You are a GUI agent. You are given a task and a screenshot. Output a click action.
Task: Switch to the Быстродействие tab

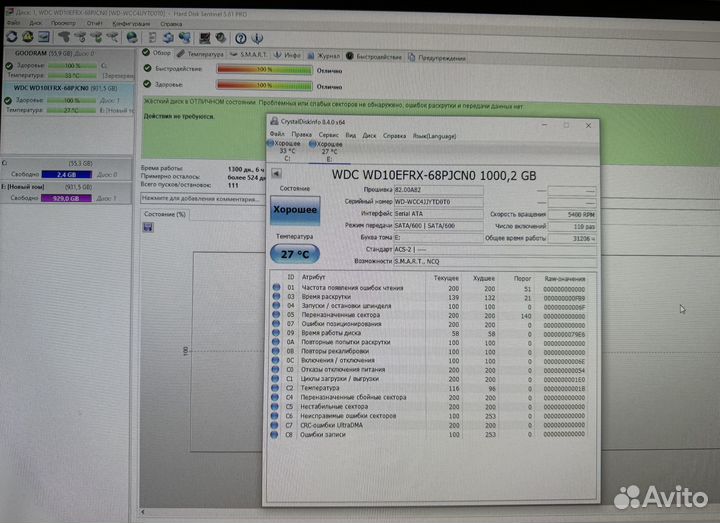pyautogui.click(x=374, y=56)
